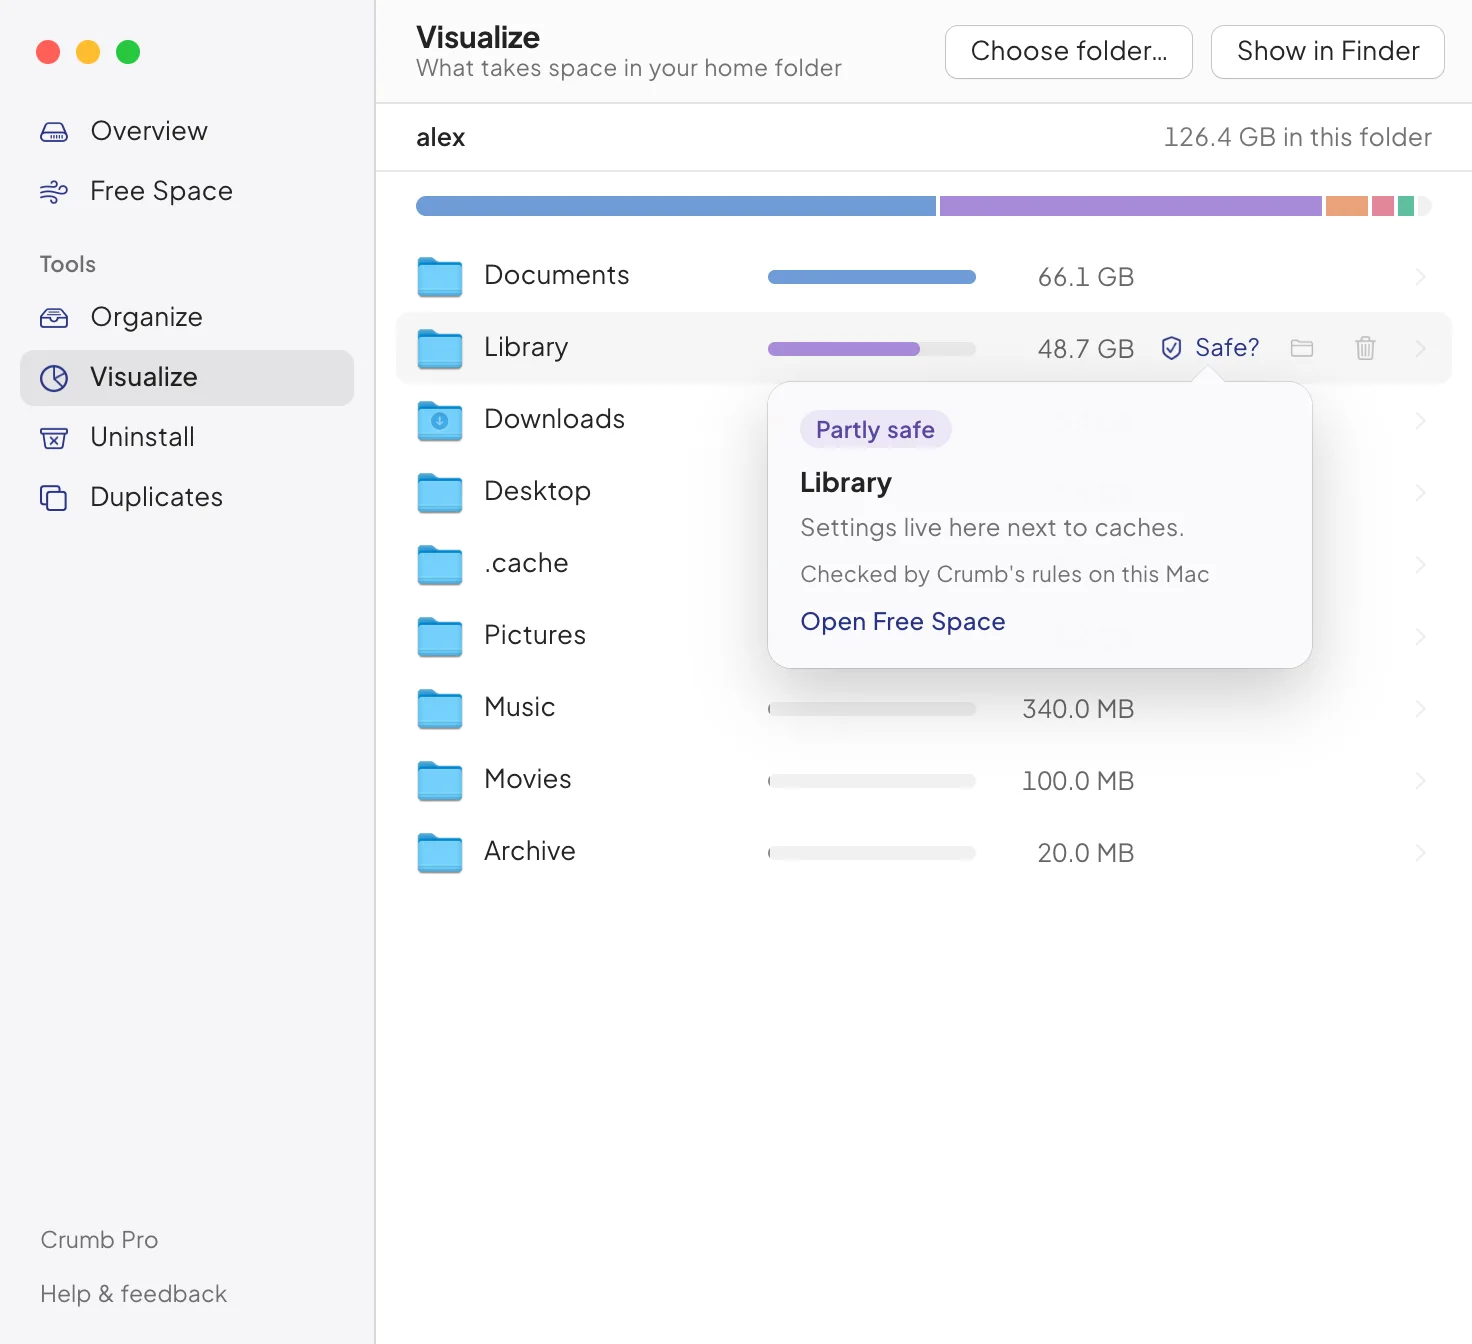Click the purple Library segment of usage bar
This screenshot has height=1344, width=1472.
click(x=1131, y=206)
